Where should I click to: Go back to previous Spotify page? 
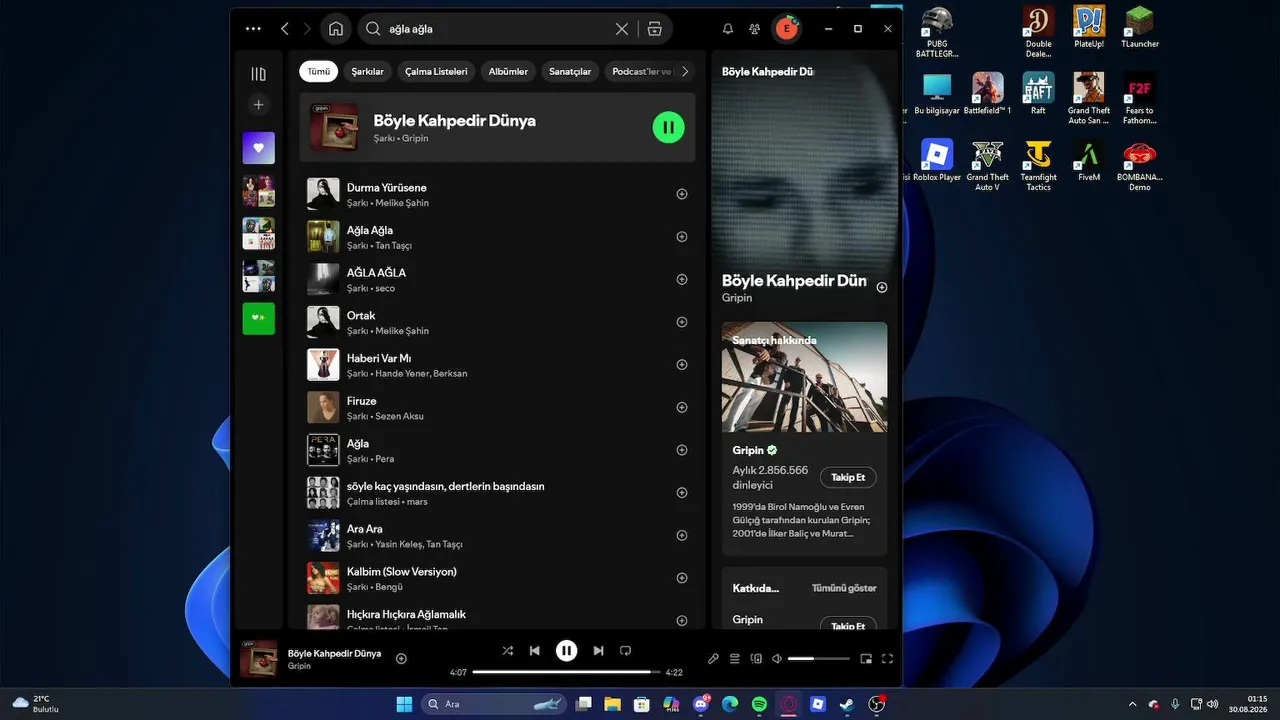pyautogui.click(x=285, y=29)
